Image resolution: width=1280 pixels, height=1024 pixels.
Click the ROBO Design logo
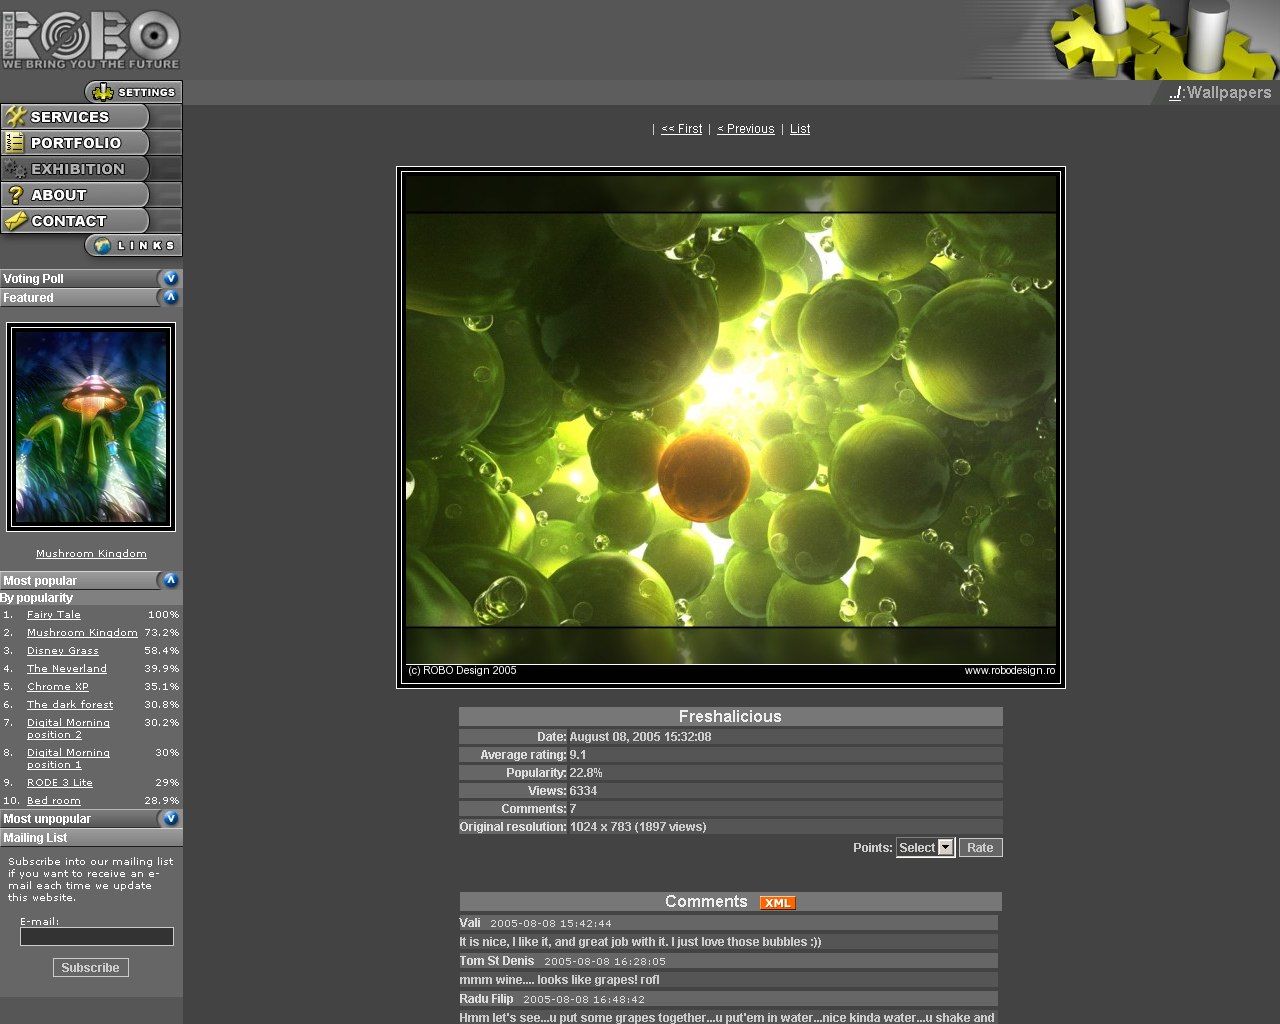pos(91,39)
